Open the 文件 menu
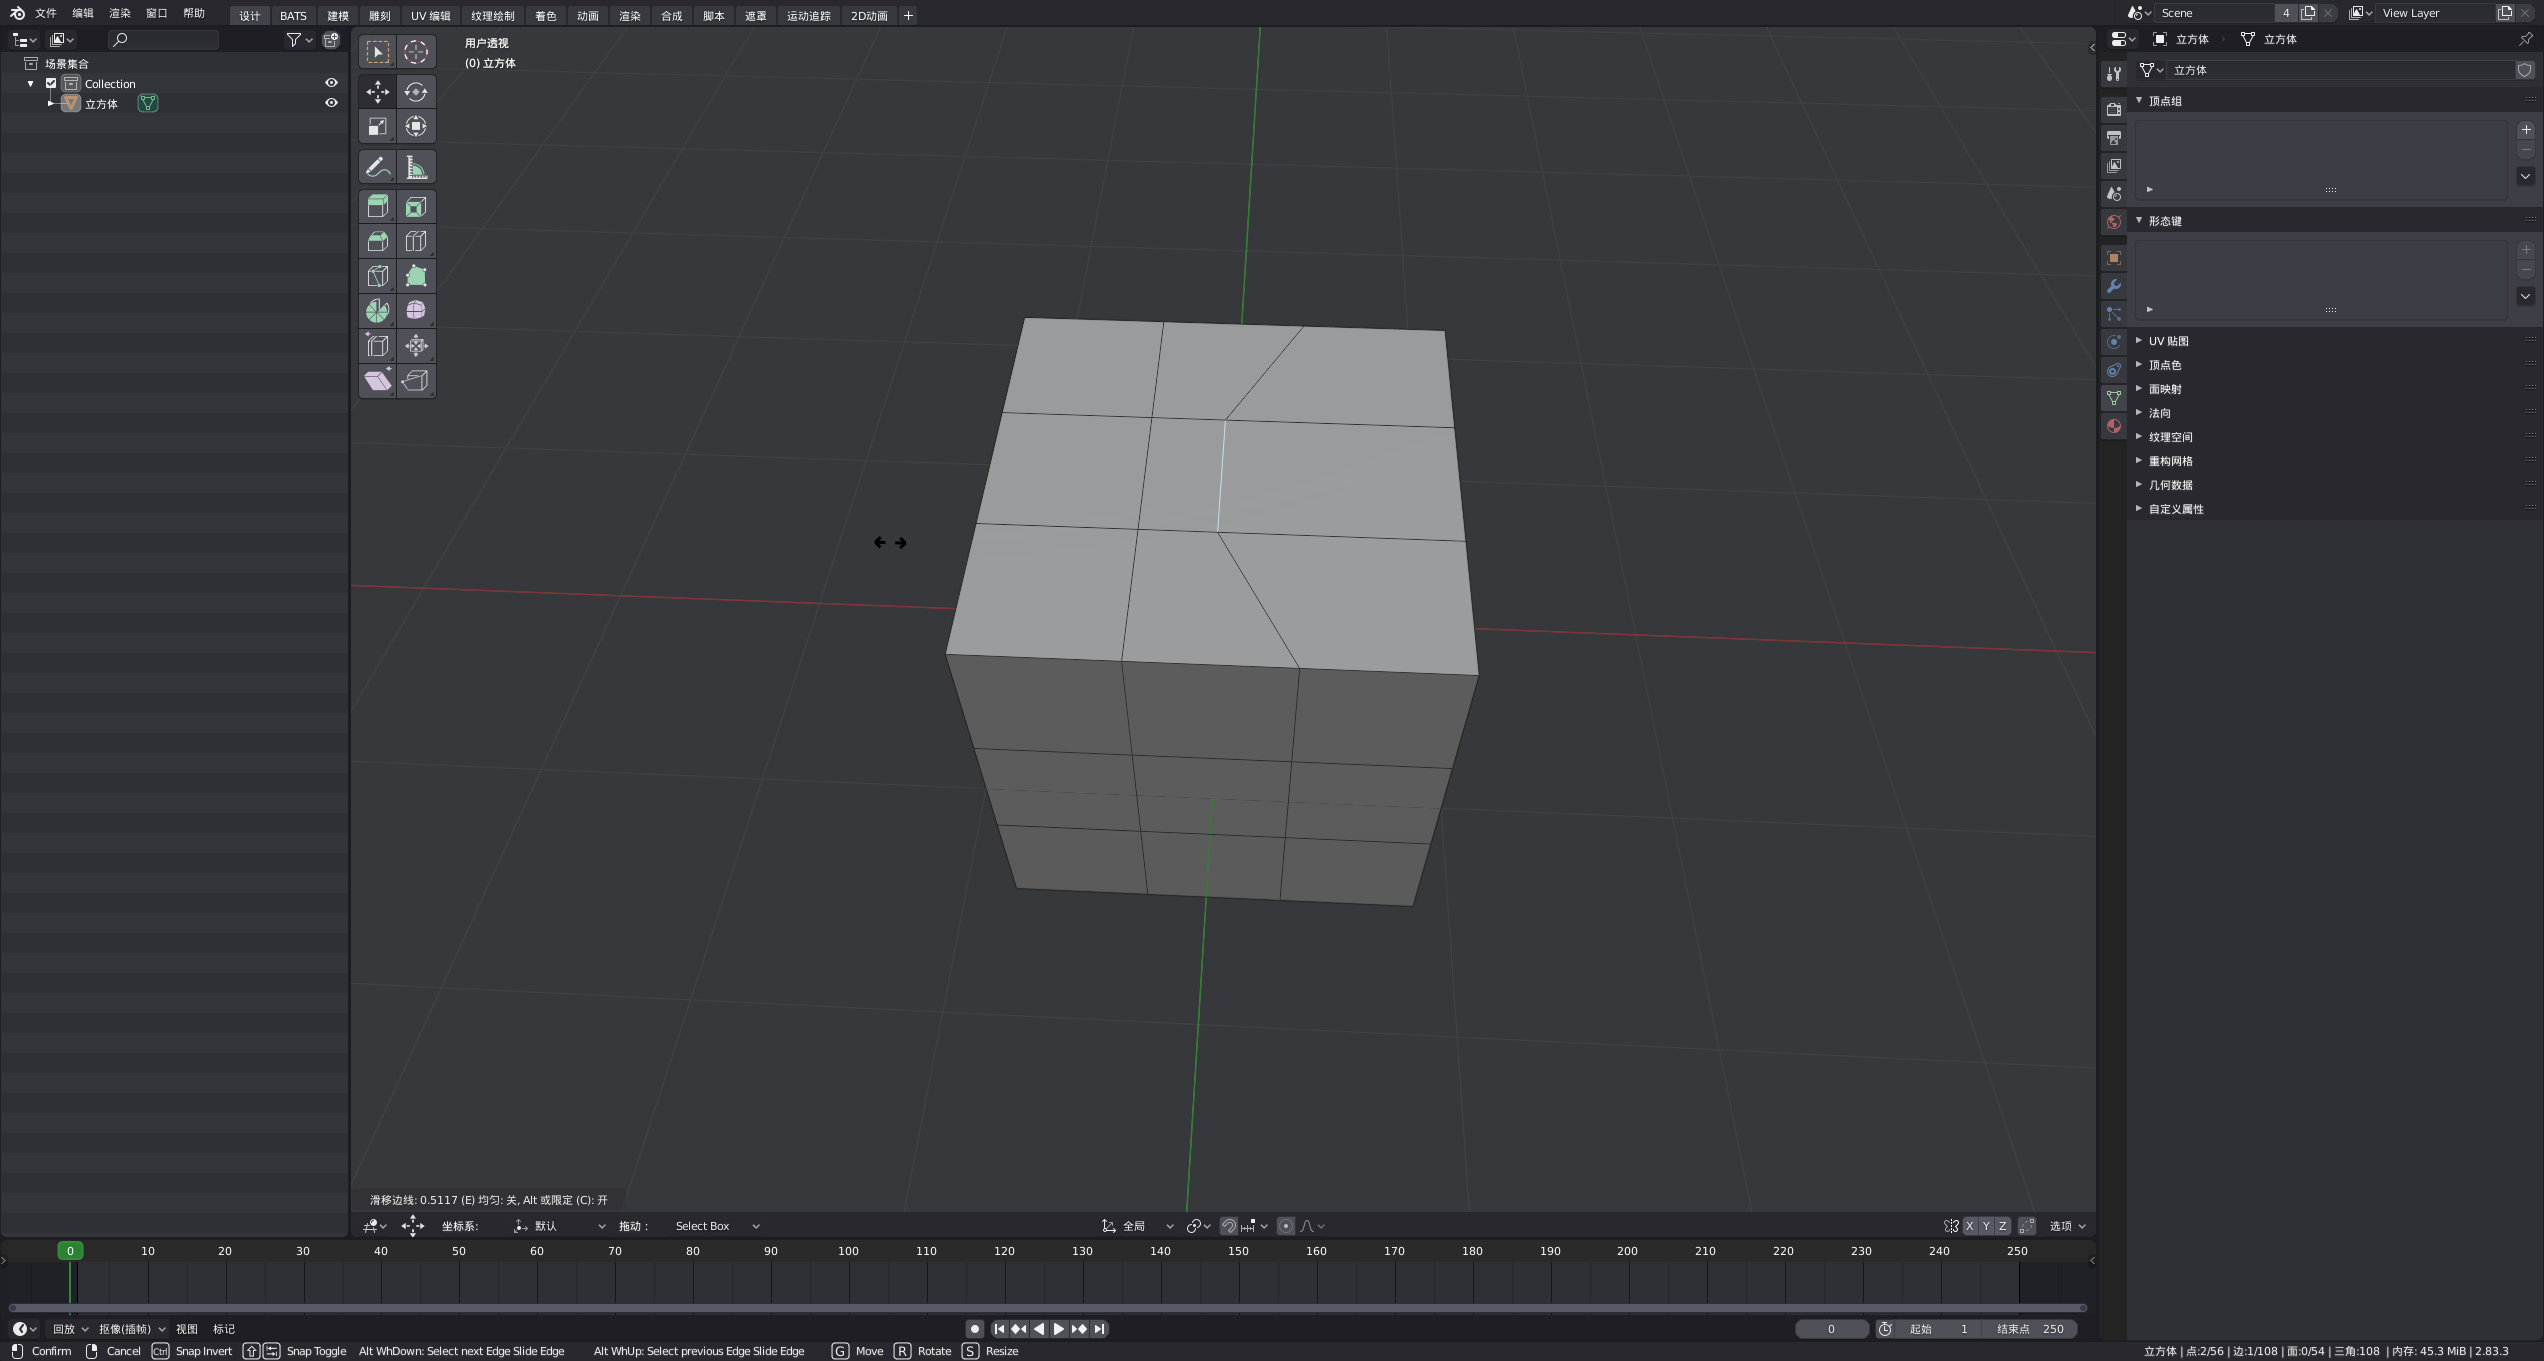This screenshot has height=1361, width=2544. click(46, 14)
